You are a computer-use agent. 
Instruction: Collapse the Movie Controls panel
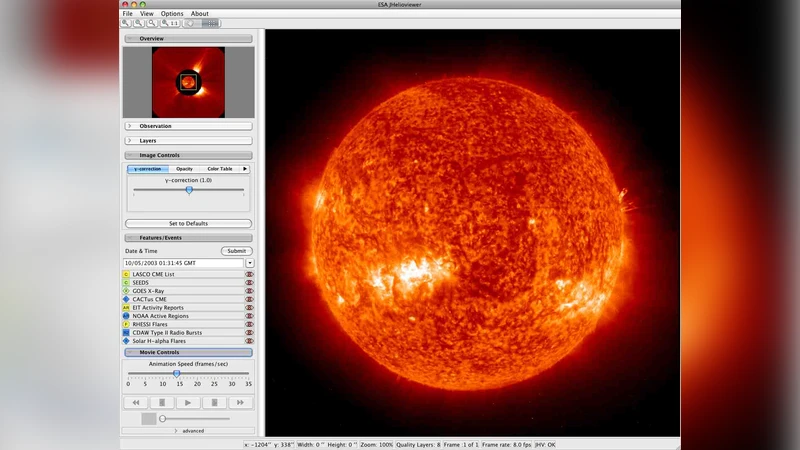tap(188, 352)
